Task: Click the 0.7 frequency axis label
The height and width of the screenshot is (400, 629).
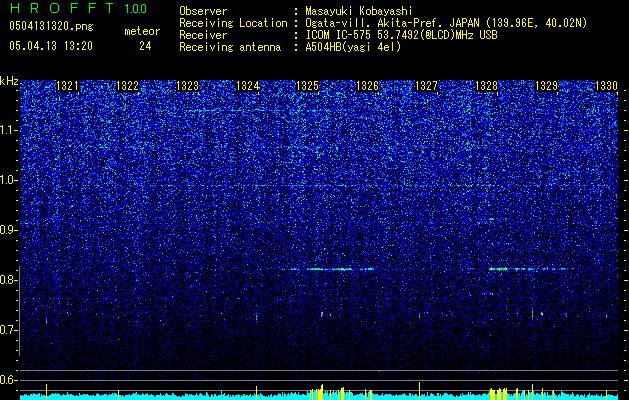Action: click(x=8, y=330)
